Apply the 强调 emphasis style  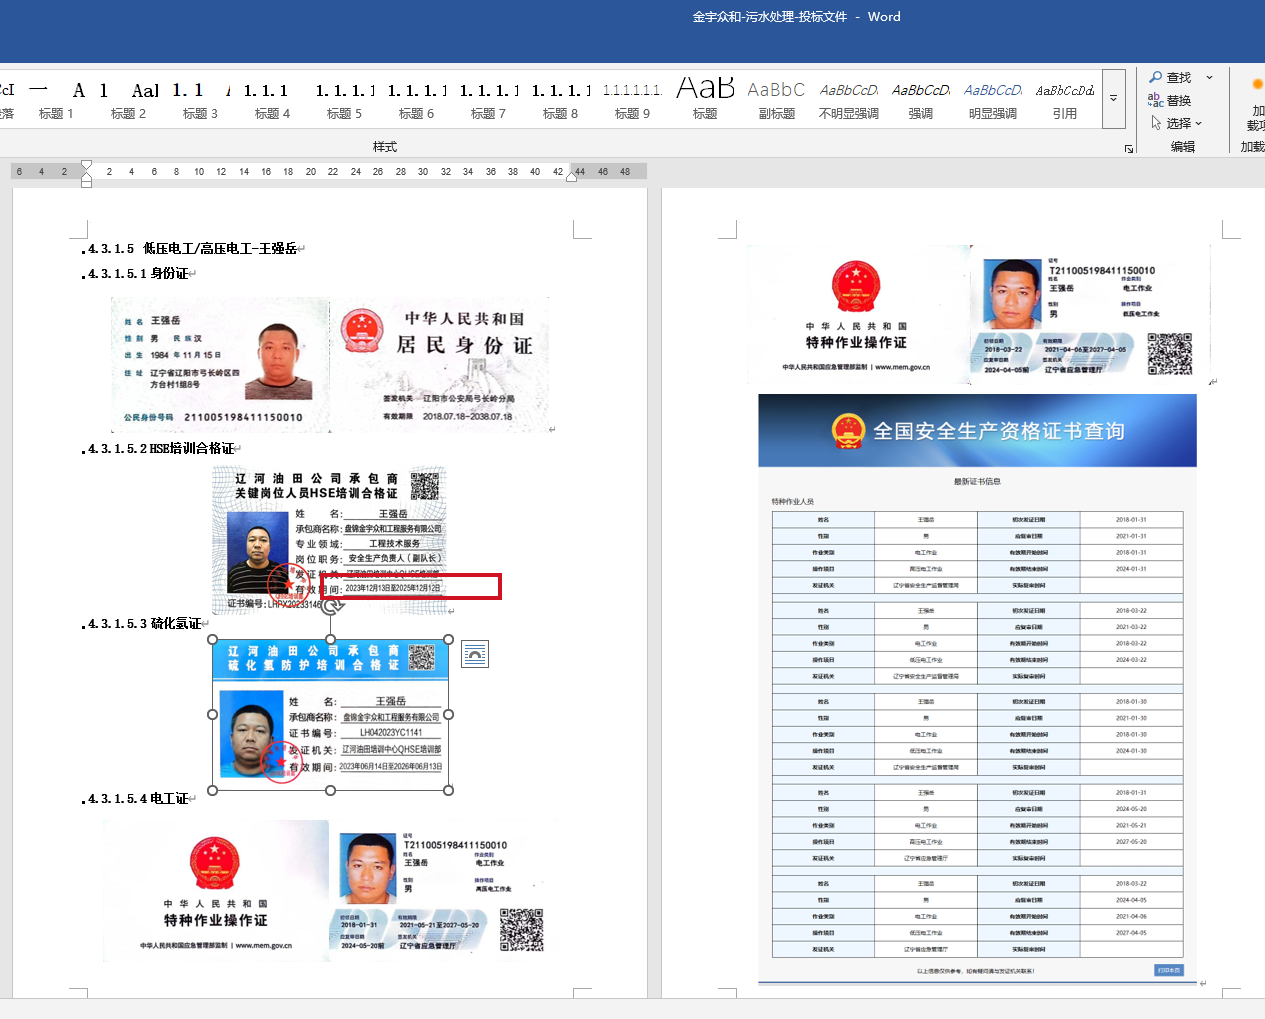coord(920,100)
